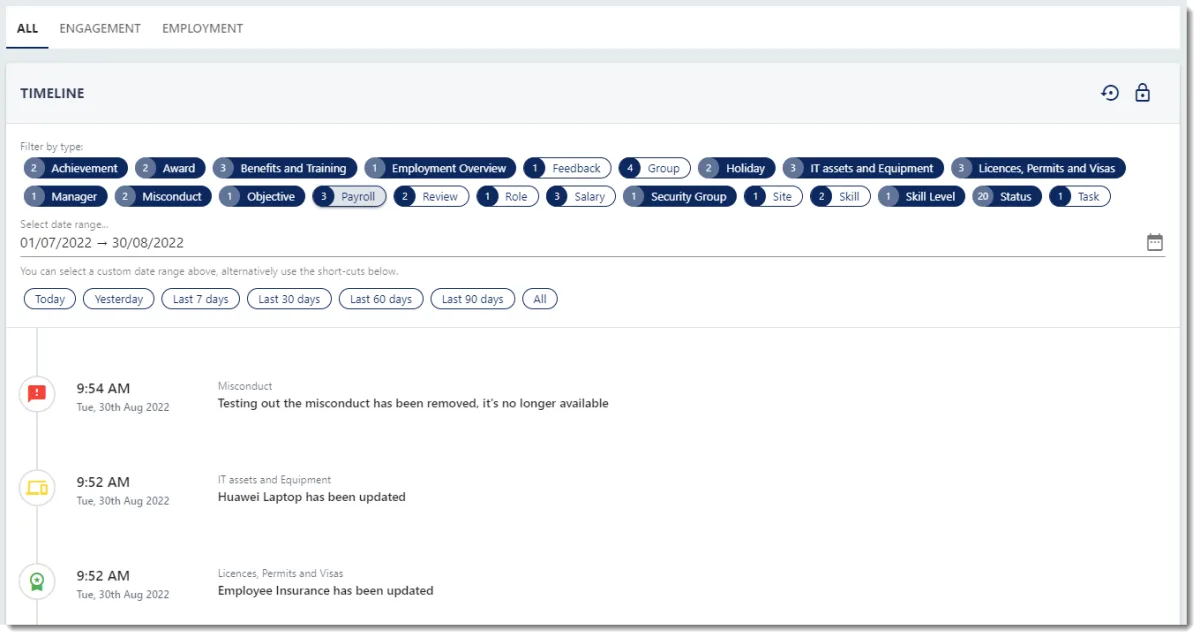Click the timeline history reset icon
The image size is (1200, 638).
tap(1110, 93)
